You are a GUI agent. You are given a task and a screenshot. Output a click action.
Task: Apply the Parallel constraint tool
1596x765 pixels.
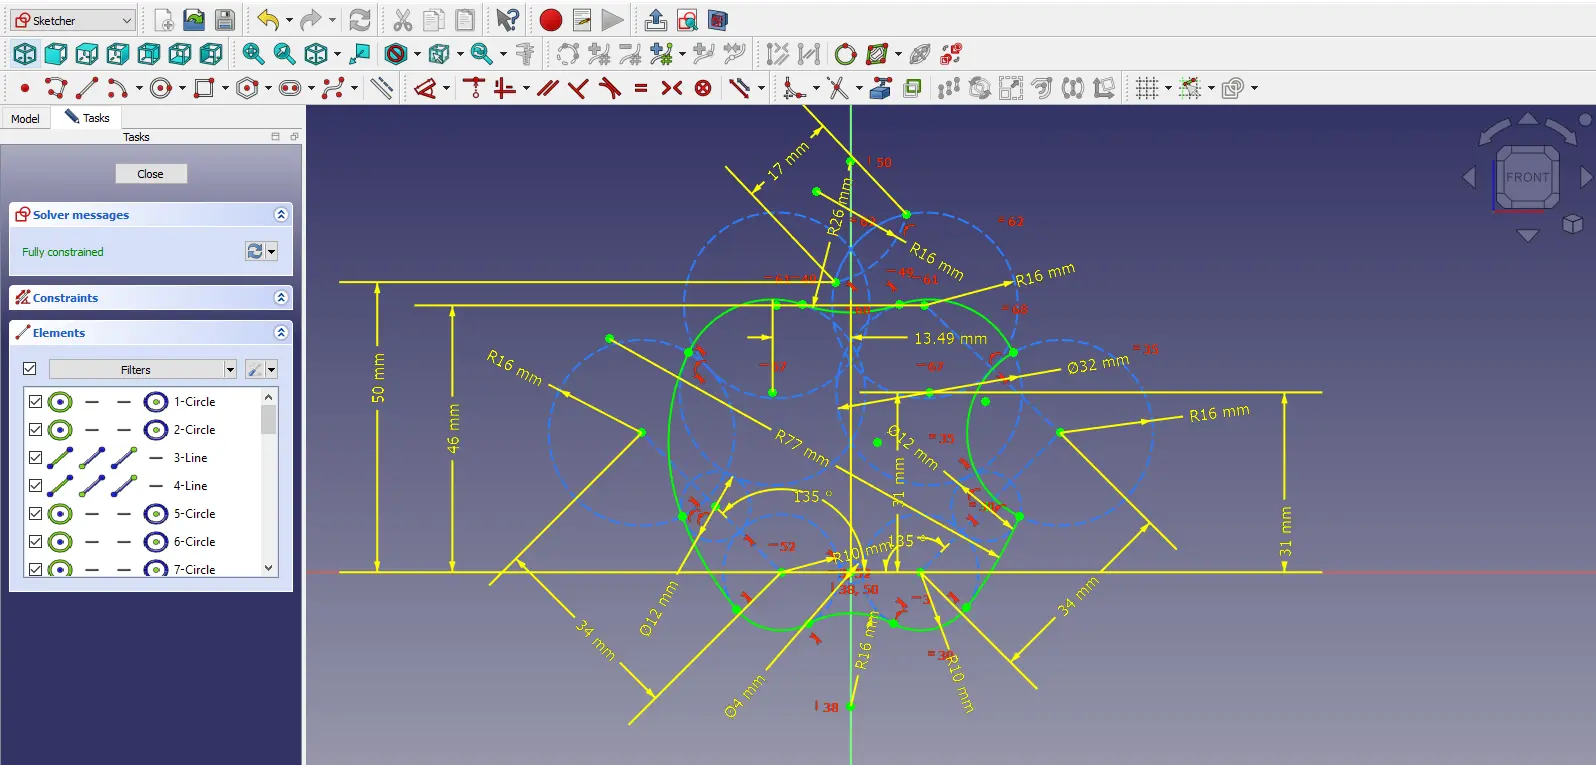(547, 89)
